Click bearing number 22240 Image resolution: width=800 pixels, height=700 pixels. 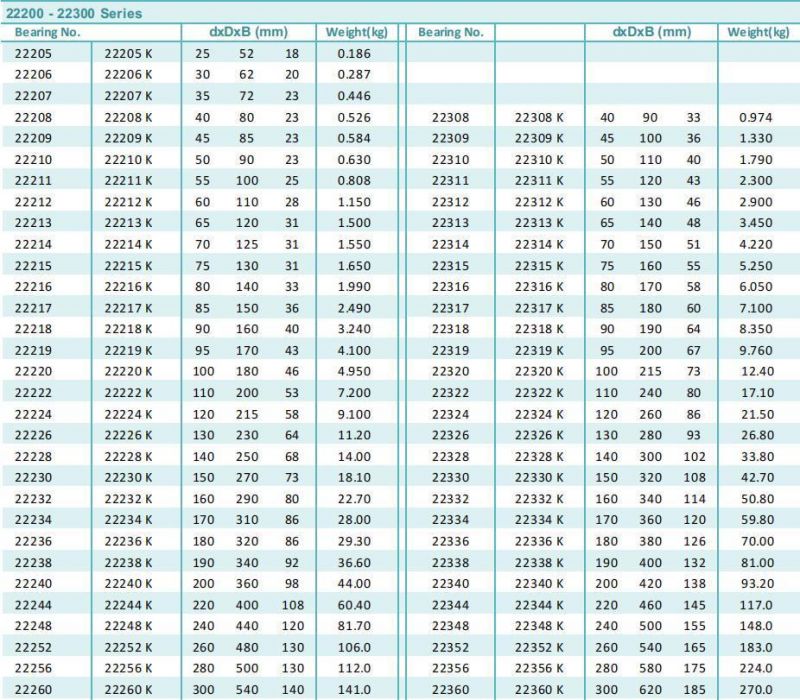tap(33, 584)
